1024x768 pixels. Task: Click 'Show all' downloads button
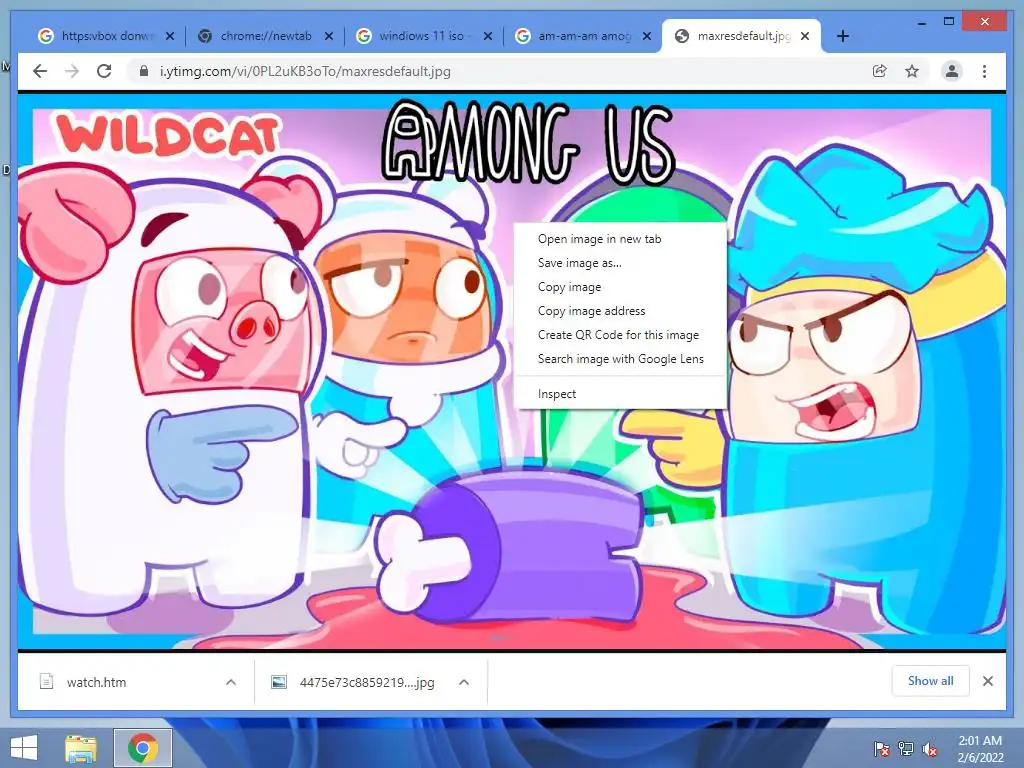tap(931, 681)
